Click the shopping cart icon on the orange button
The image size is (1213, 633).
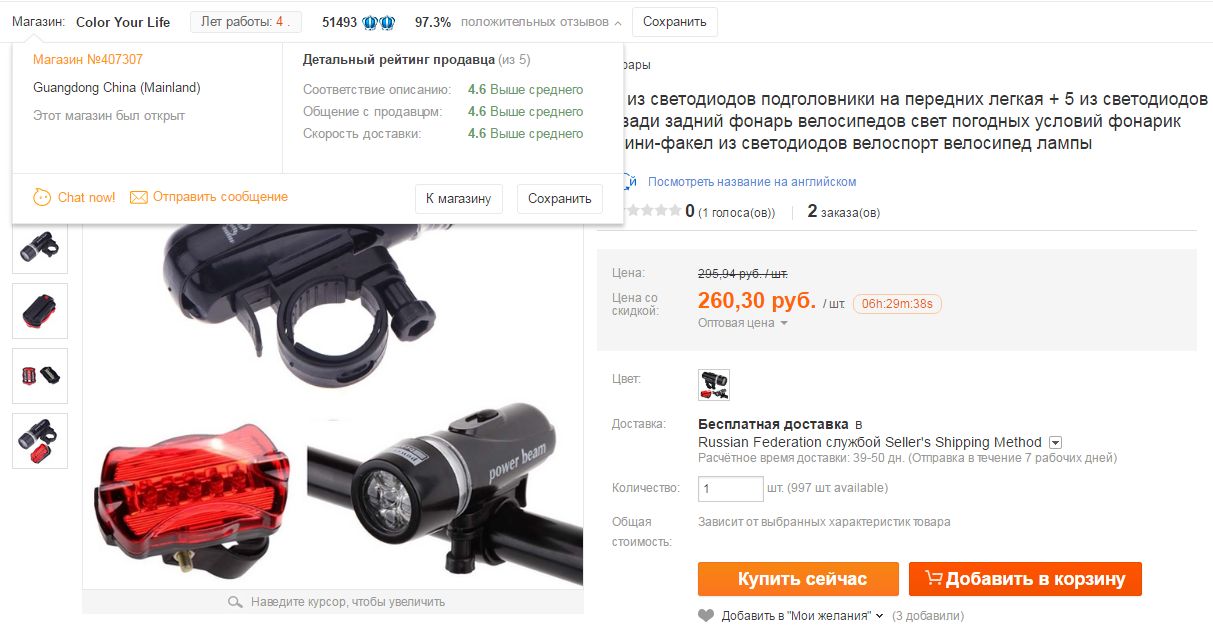pos(934,578)
